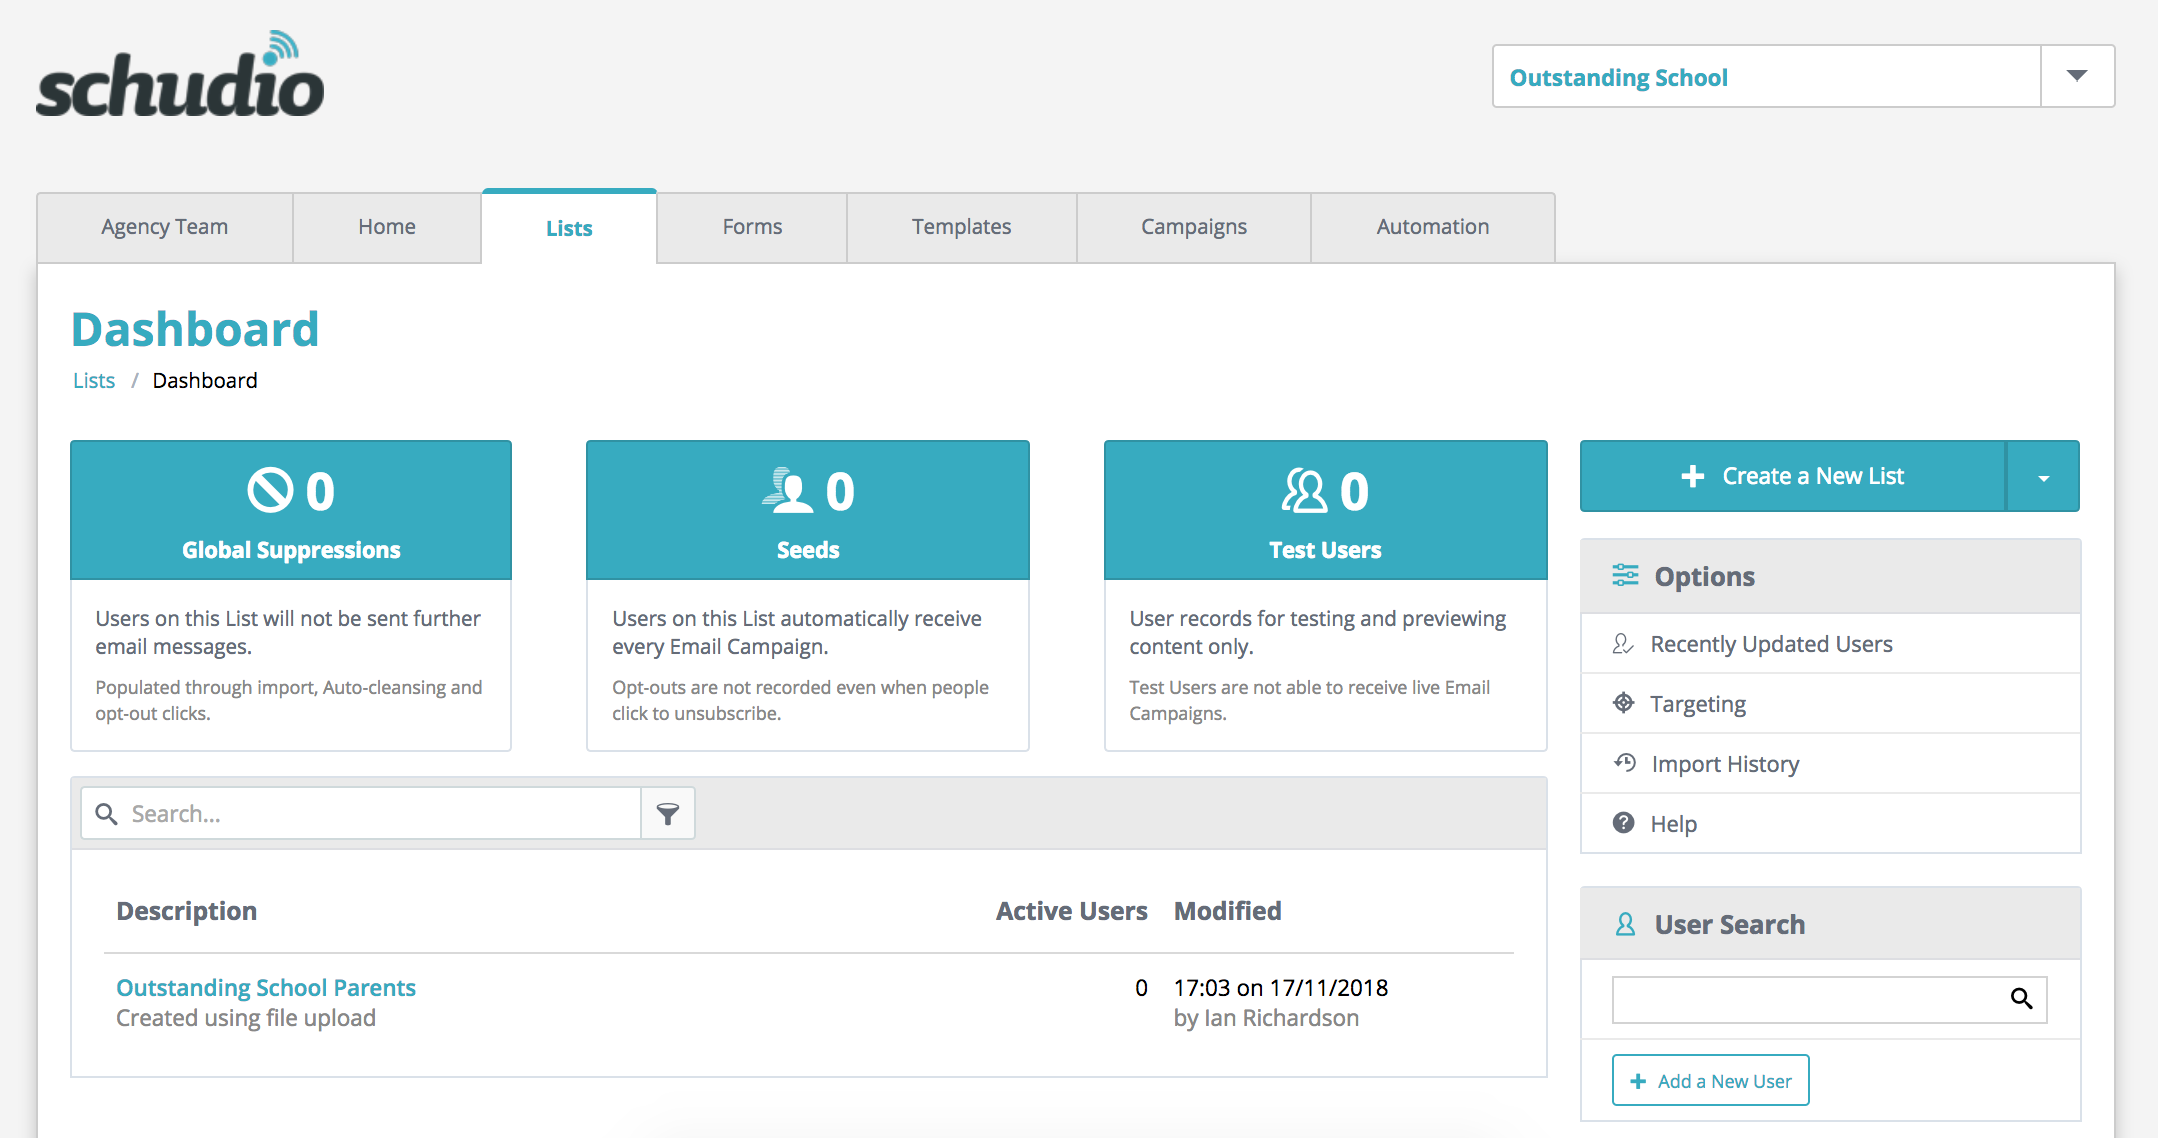Open Recently Updated Users option
Viewport: 2158px width, 1138px height.
(1830, 644)
